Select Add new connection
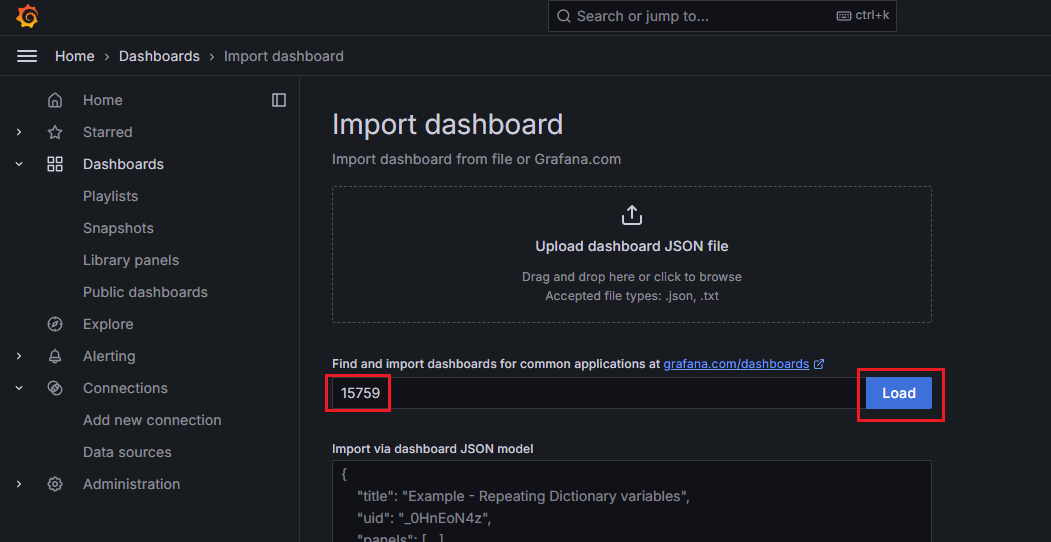The width and height of the screenshot is (1051, 542). pyautogui.click(x=152, y=420)
